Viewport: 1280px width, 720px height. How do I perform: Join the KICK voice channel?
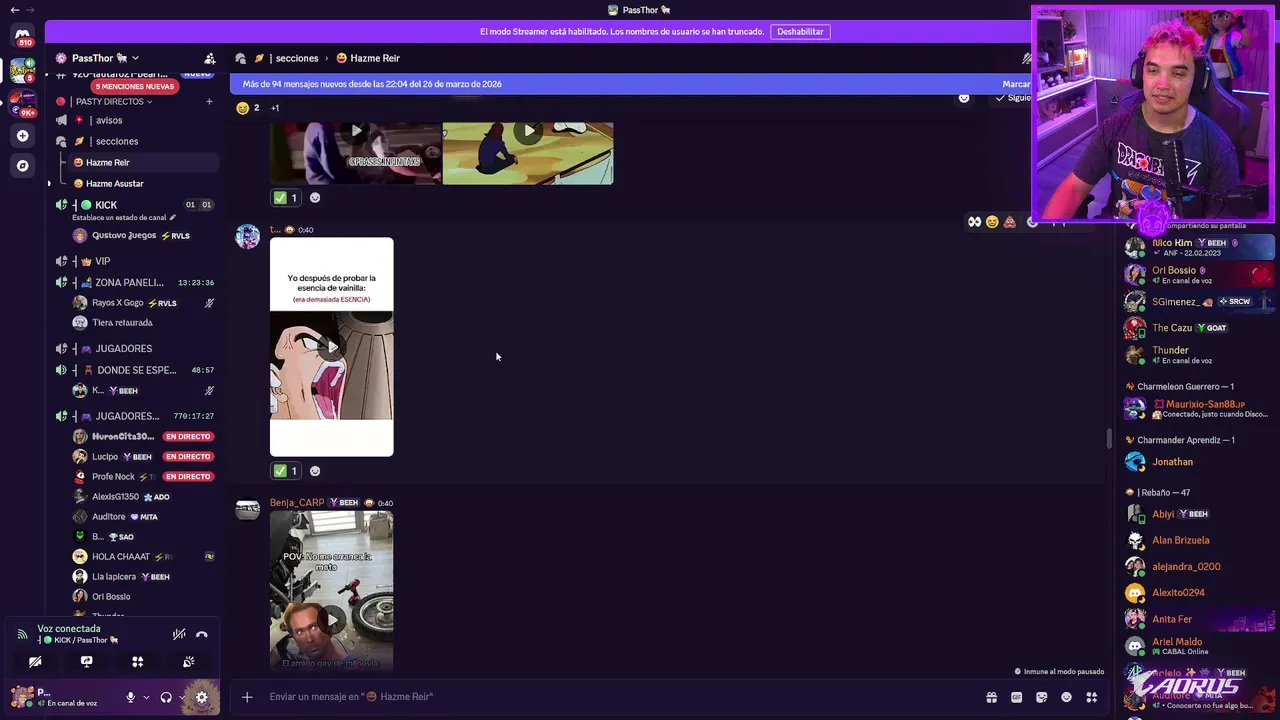(105, 205)
